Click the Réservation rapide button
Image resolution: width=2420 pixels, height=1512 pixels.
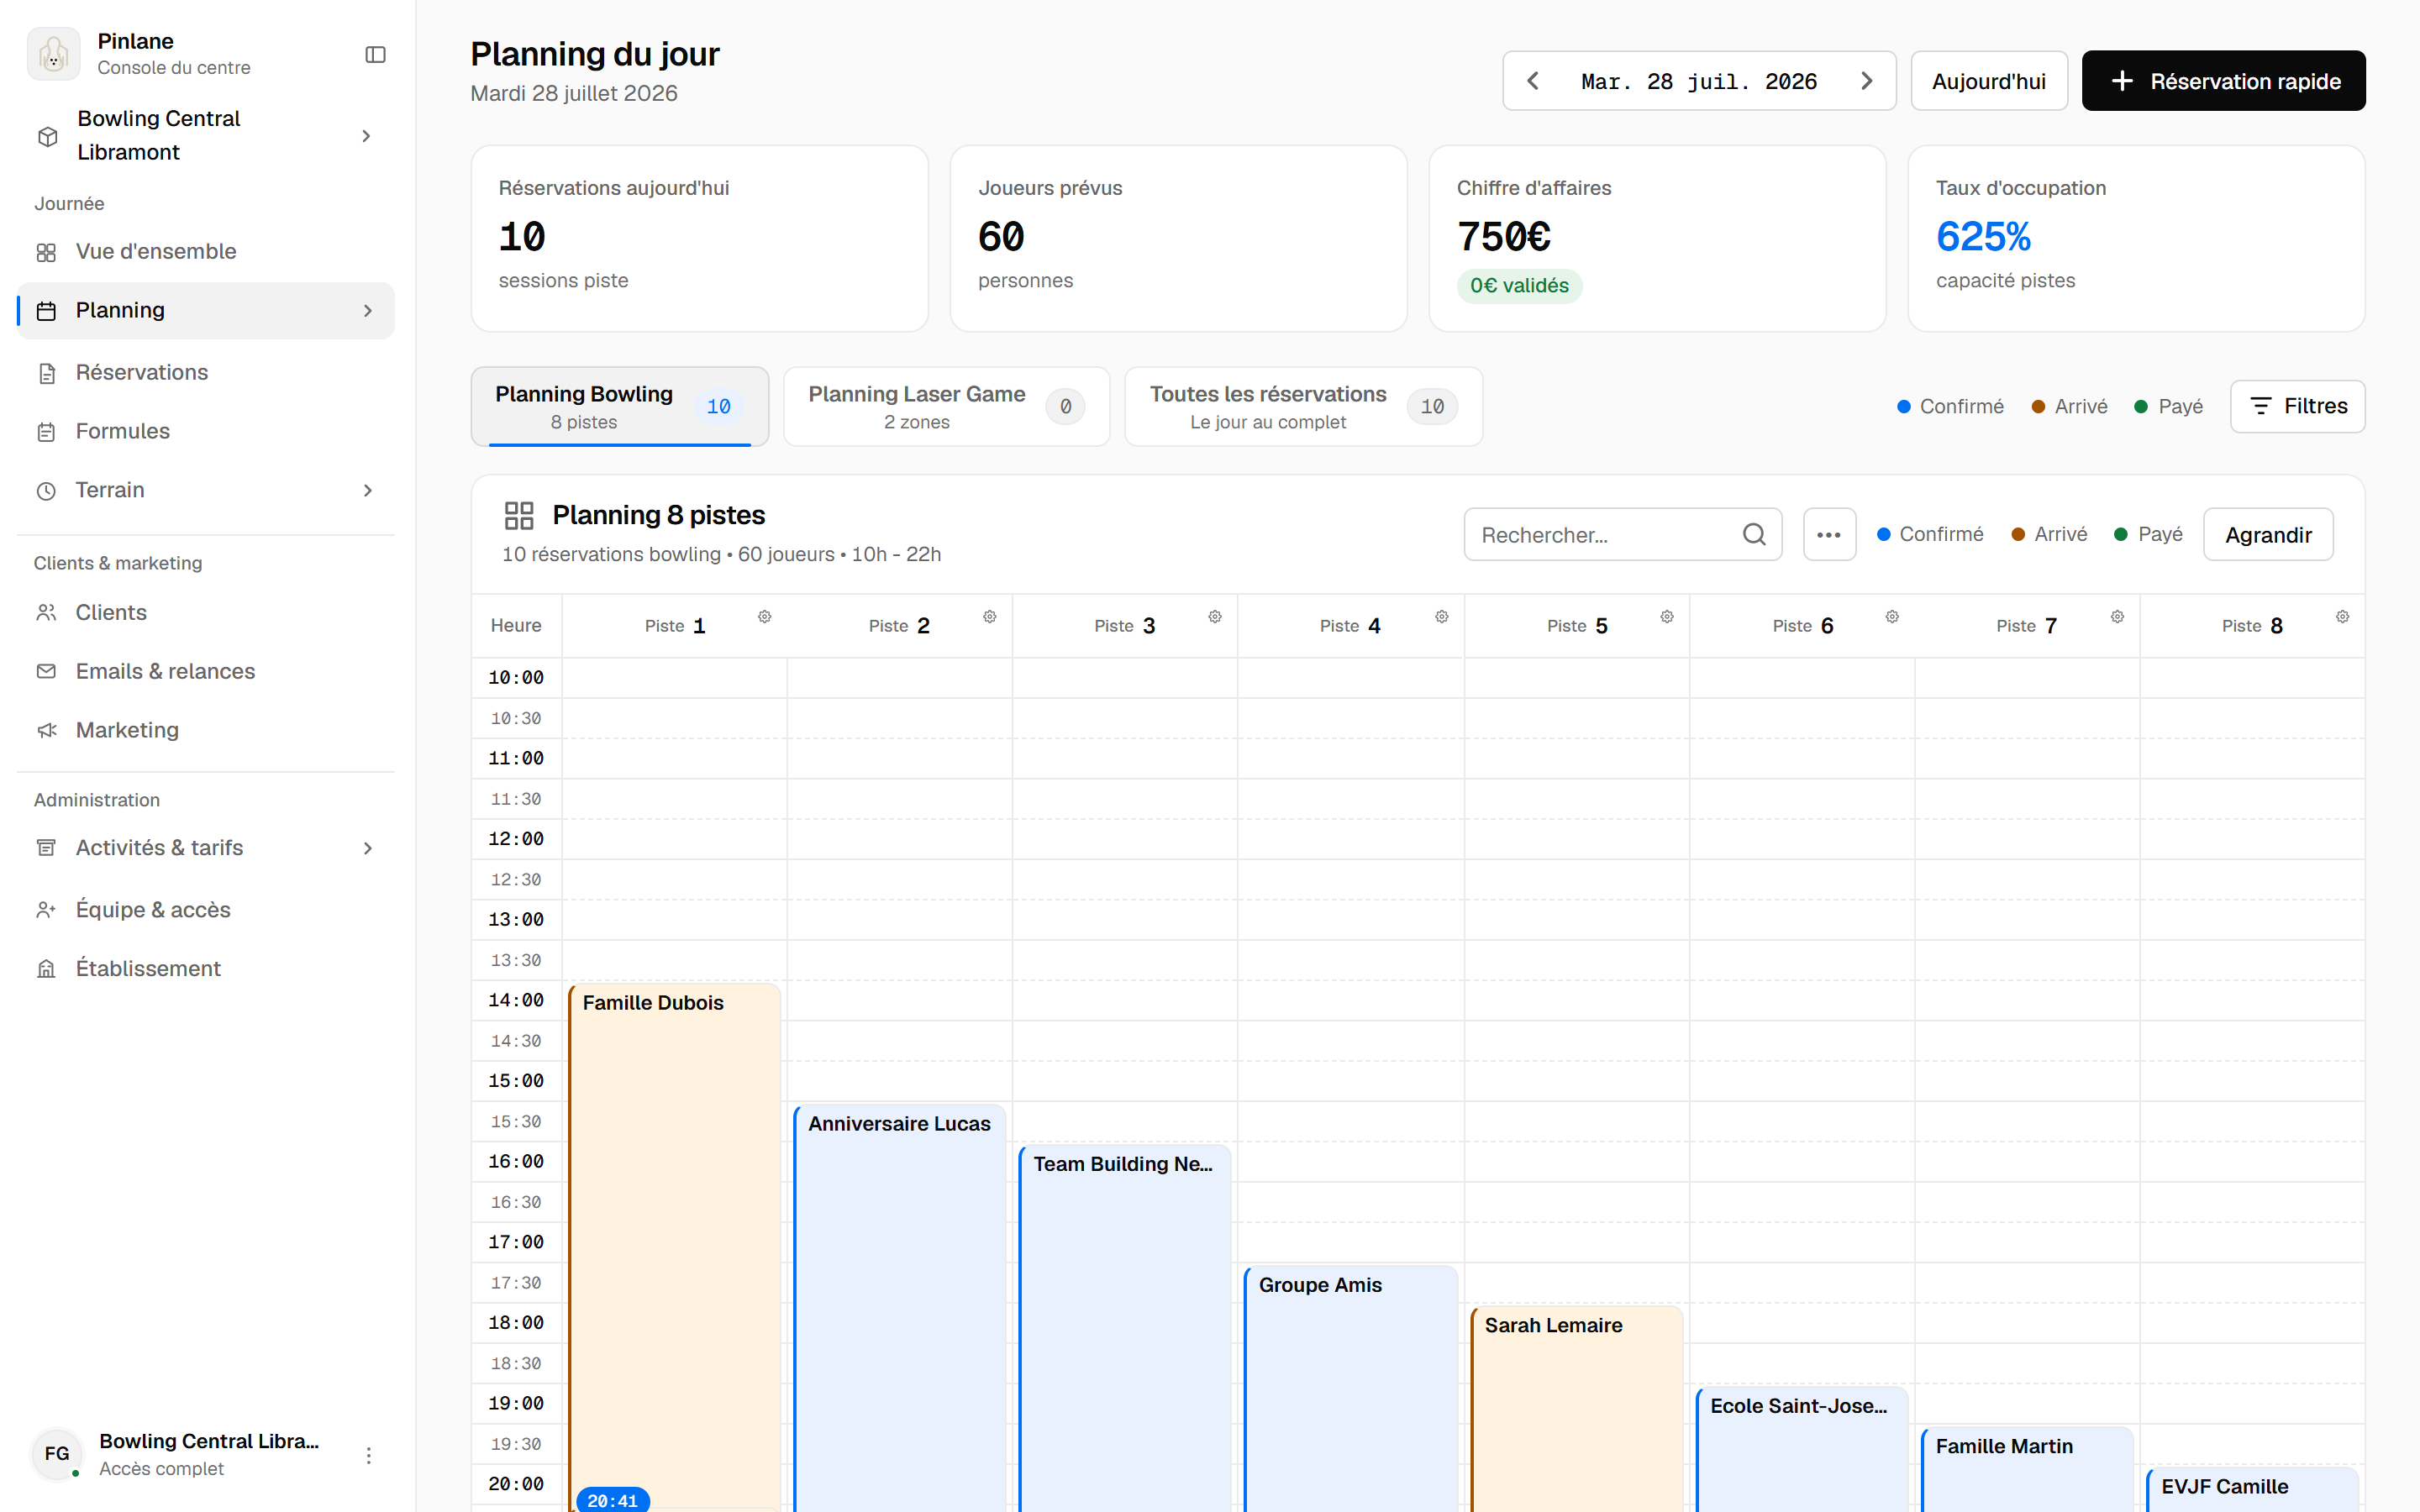click(2223, 81)
